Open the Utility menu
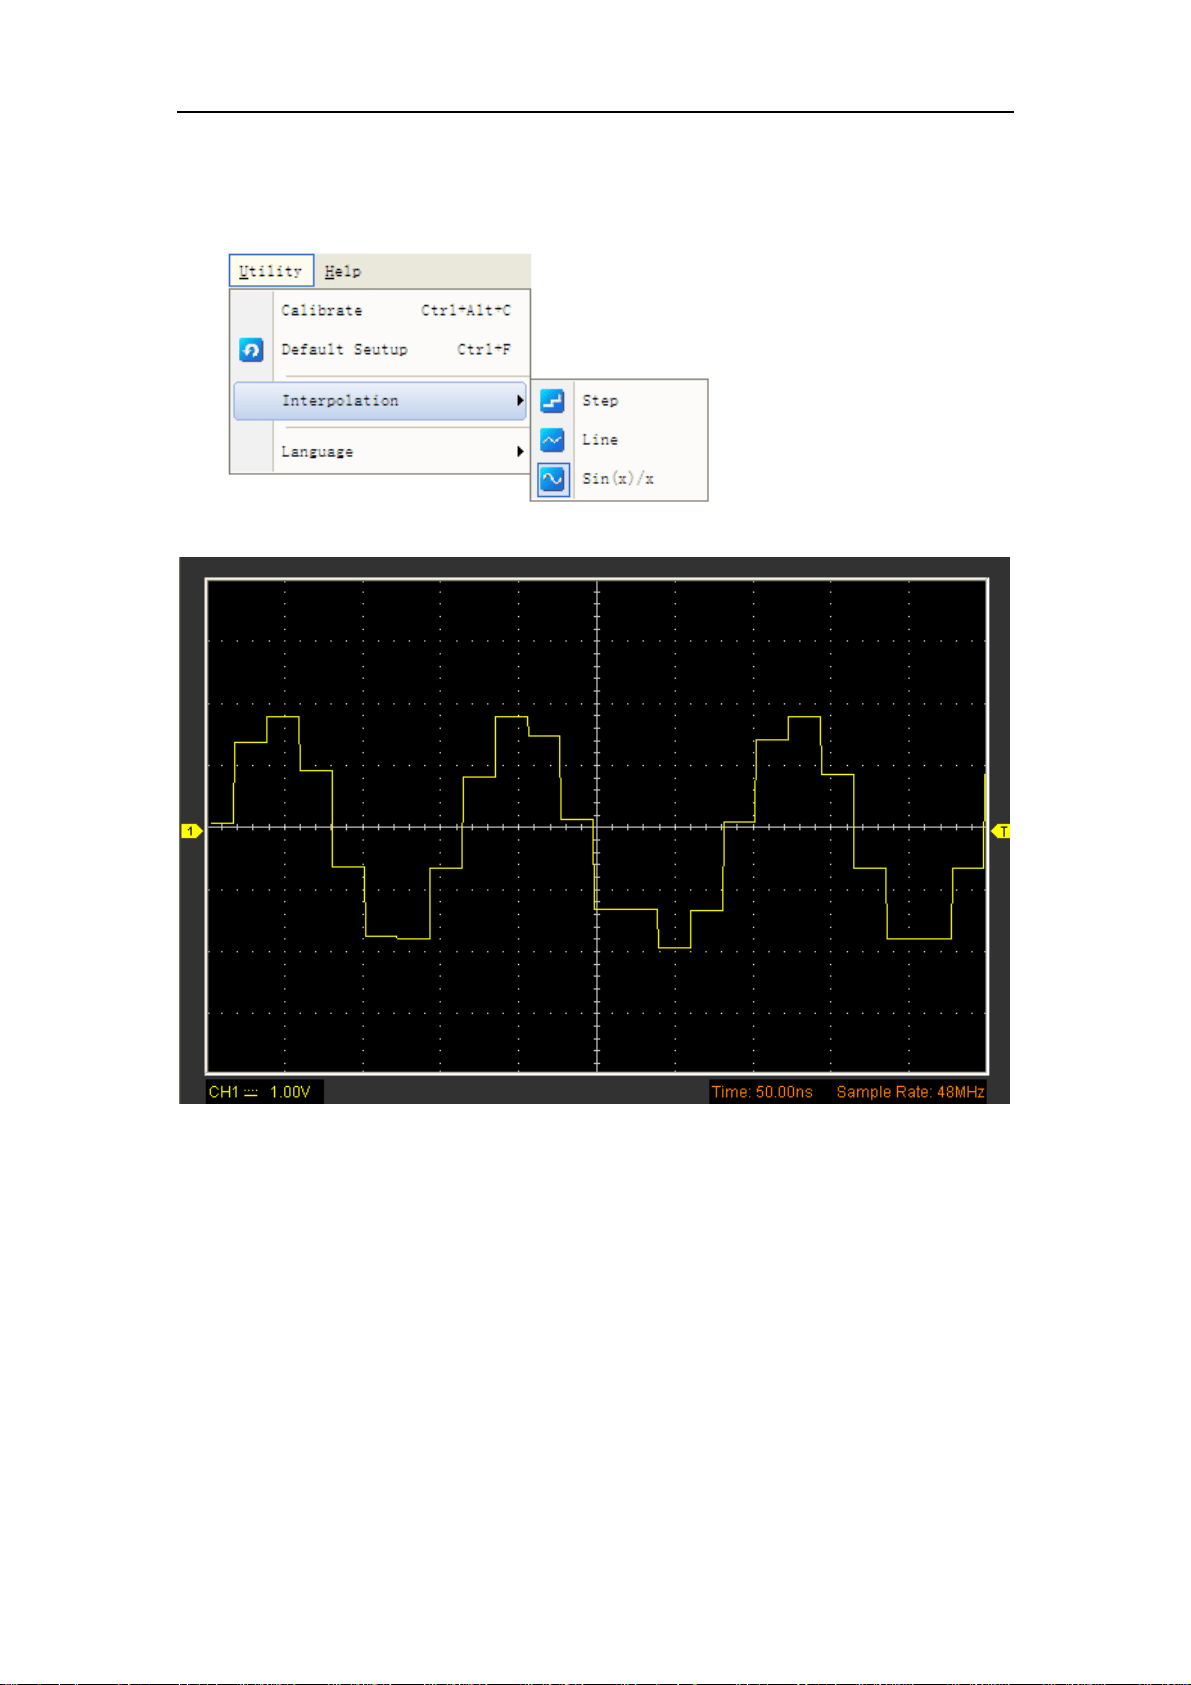 click(x=271, y=271)
